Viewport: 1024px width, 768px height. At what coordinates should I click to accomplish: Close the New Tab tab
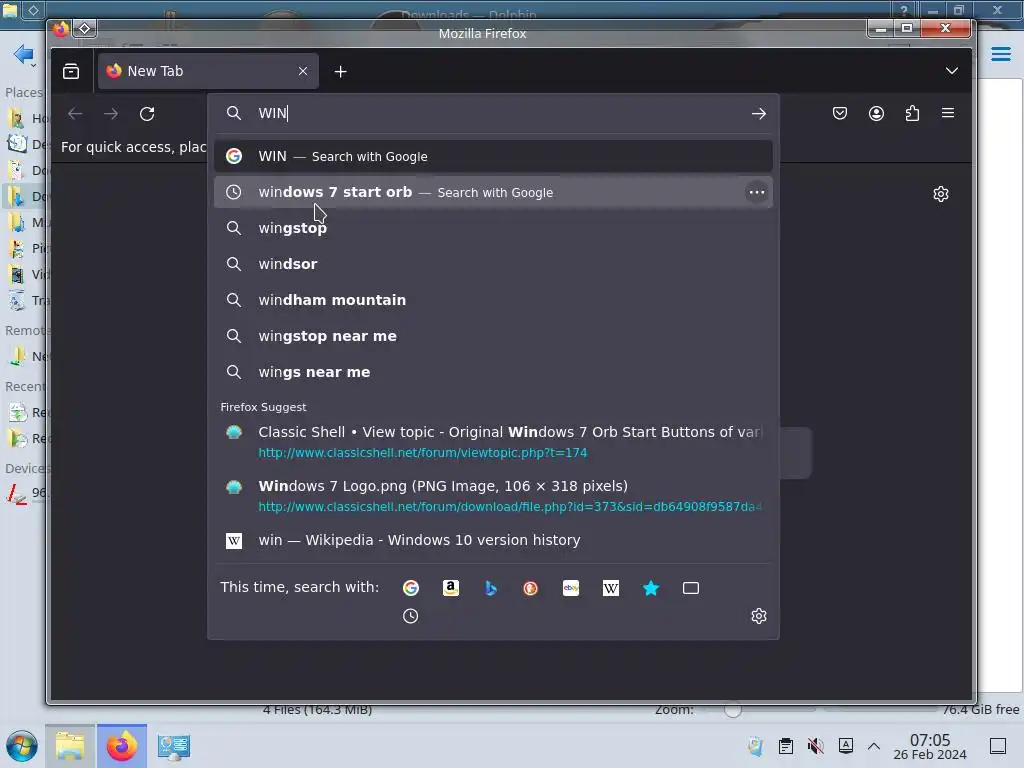pos(303,71)
